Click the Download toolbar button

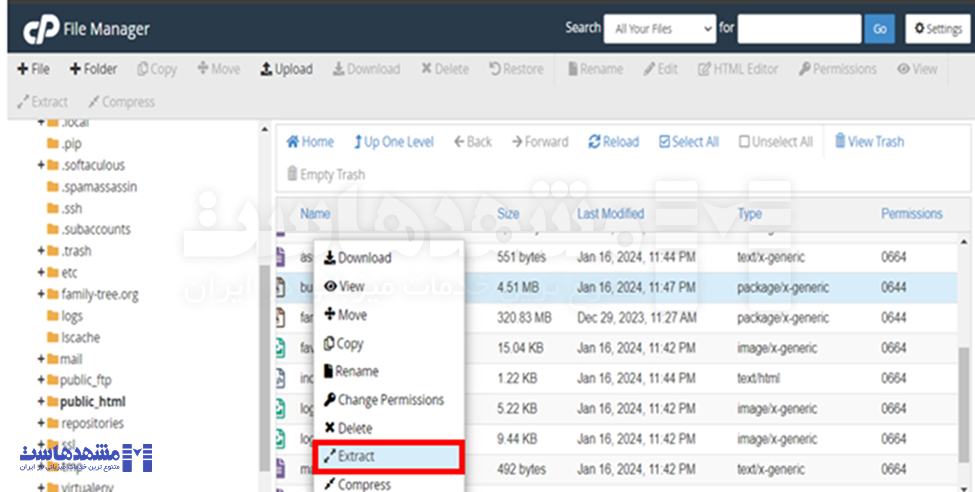[x=366, y=69]
